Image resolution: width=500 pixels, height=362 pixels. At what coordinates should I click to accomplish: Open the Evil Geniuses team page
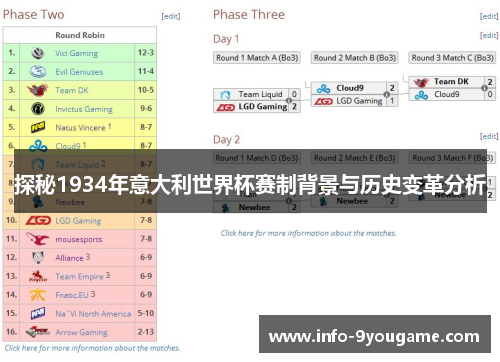point(79,72)
